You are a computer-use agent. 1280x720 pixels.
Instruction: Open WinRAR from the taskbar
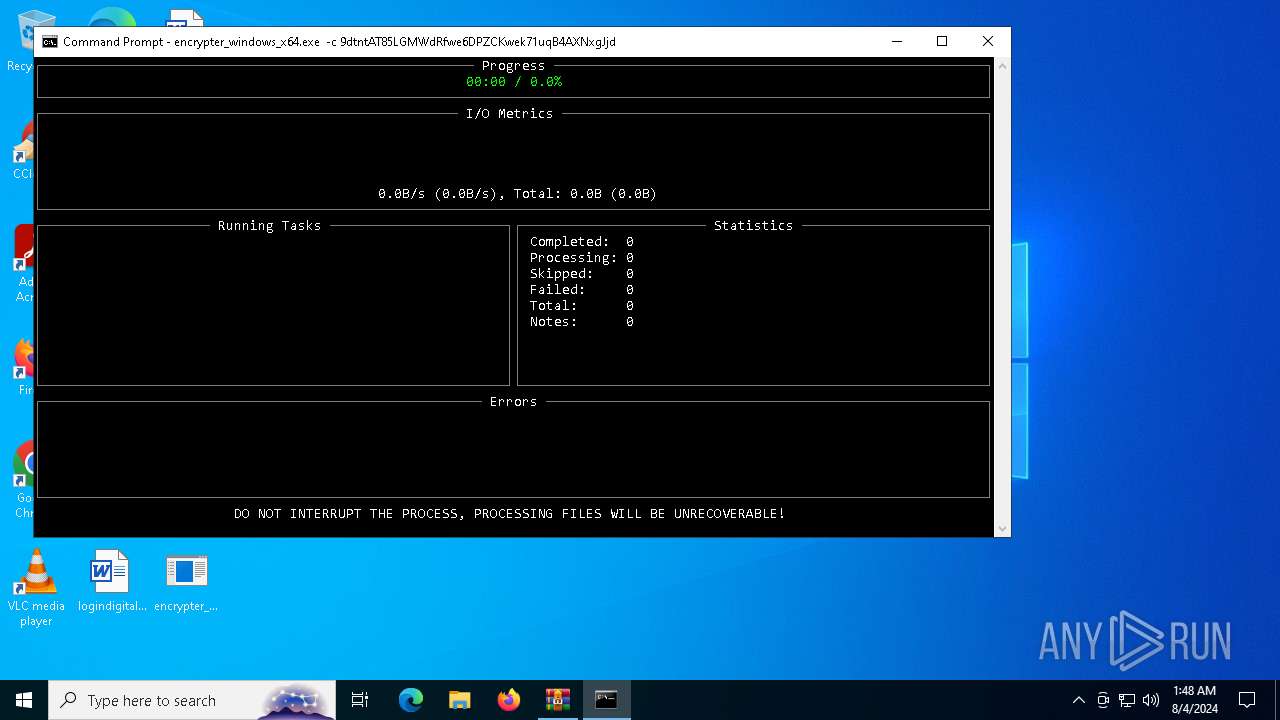558,700
